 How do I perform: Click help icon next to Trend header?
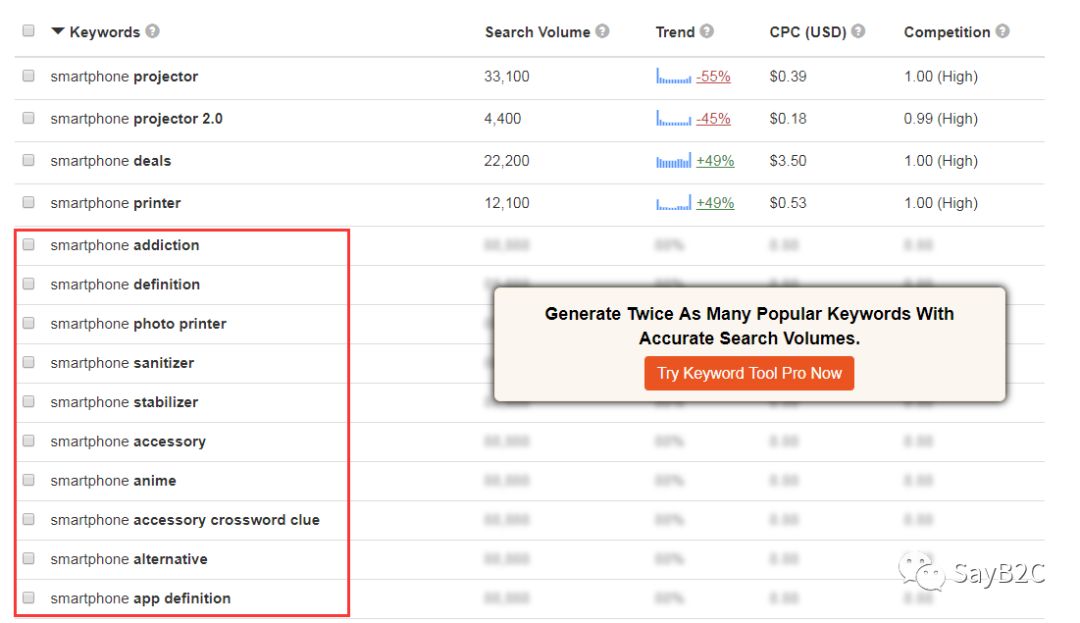point(707,31)
